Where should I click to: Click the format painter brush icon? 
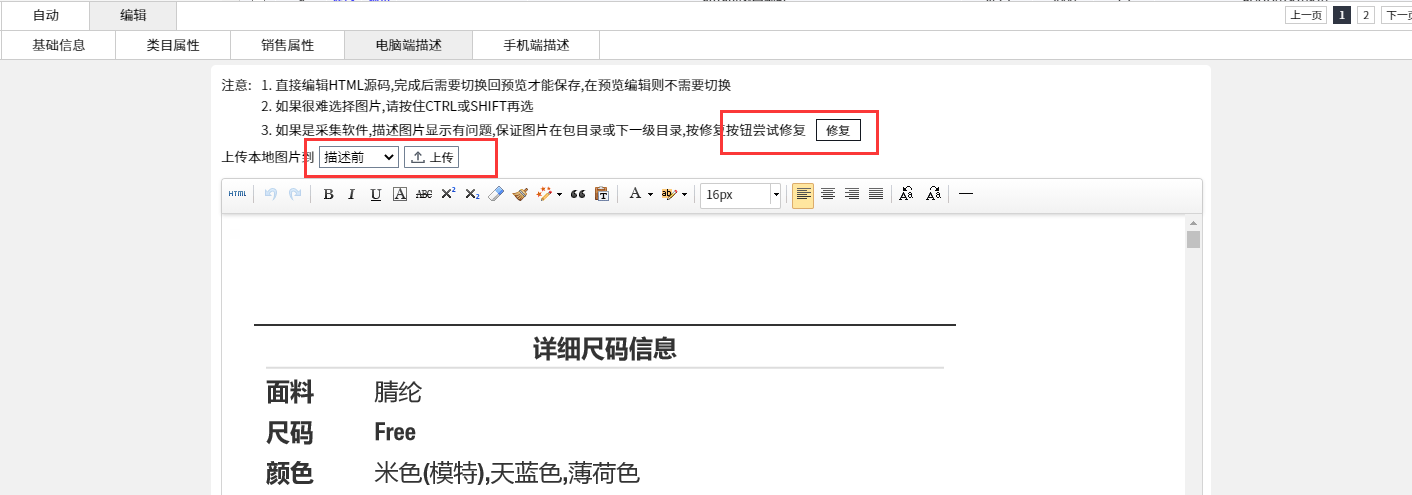pyautogui.click(x=520, y=195)
